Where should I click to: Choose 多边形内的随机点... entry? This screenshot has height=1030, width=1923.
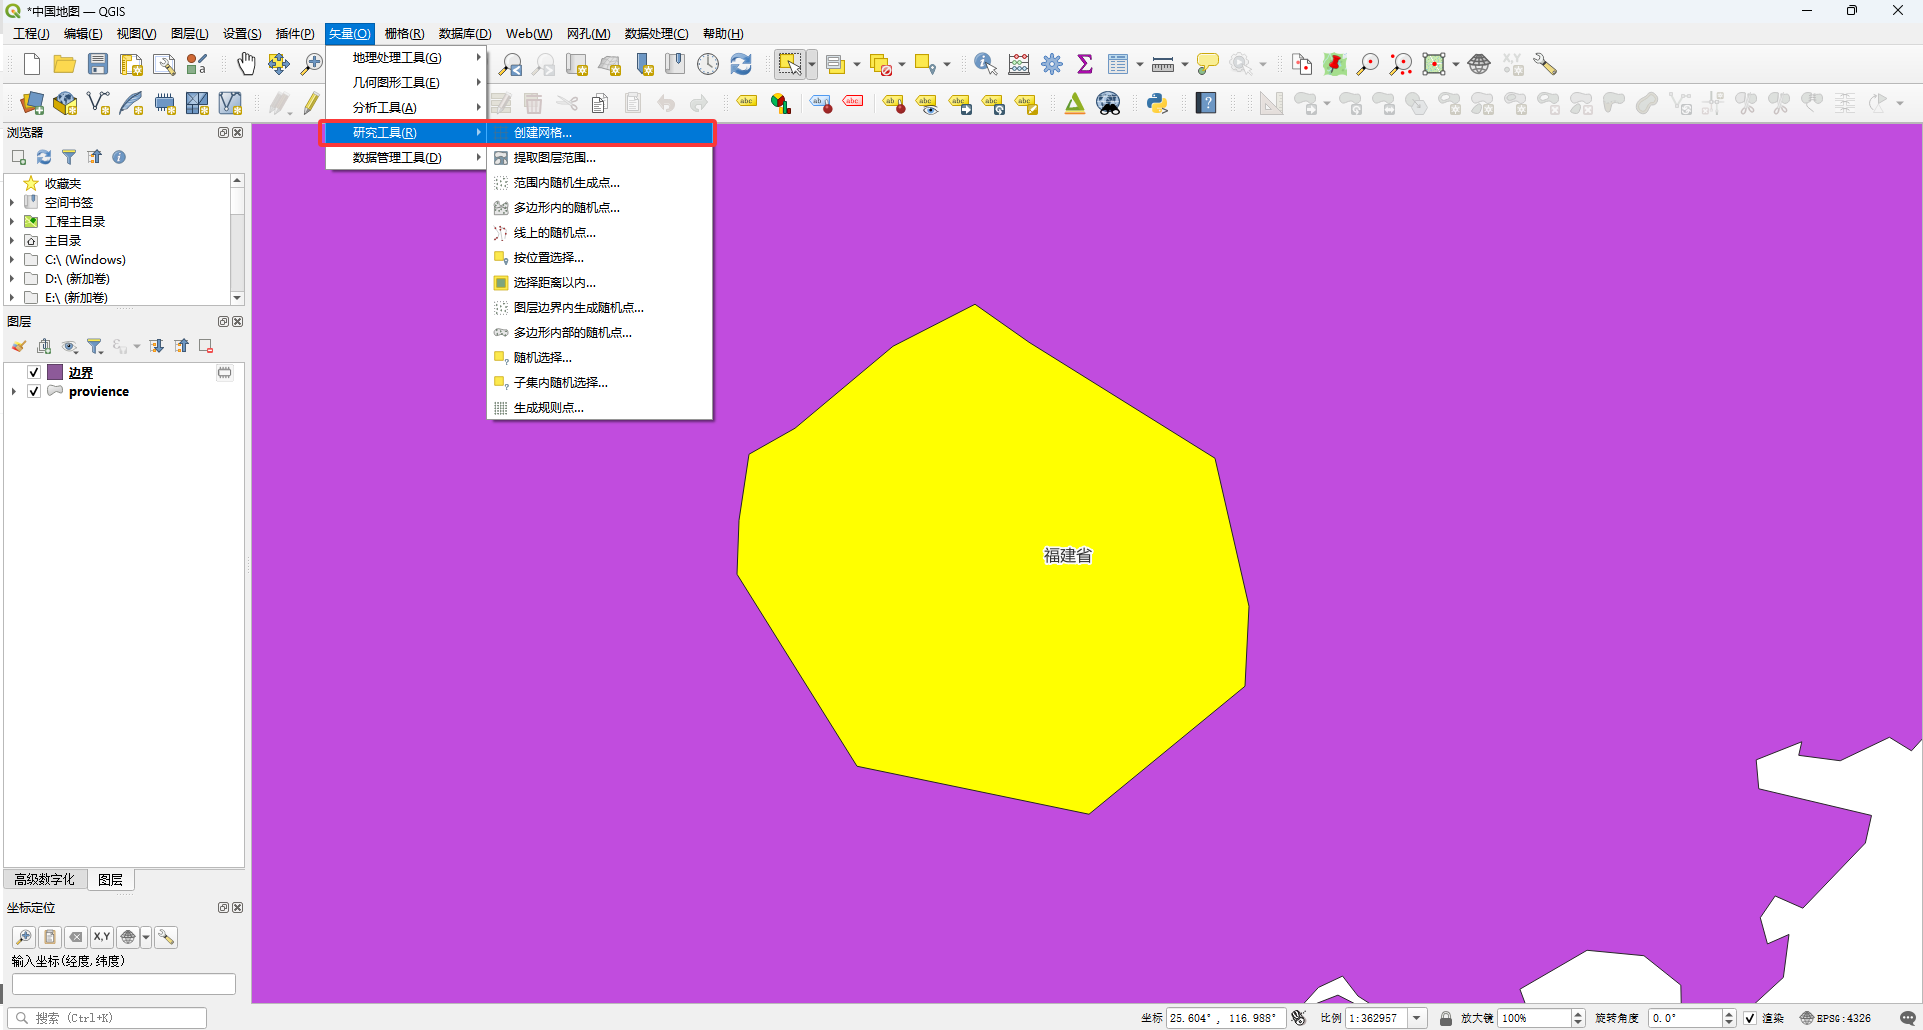[x=600, y=207]
